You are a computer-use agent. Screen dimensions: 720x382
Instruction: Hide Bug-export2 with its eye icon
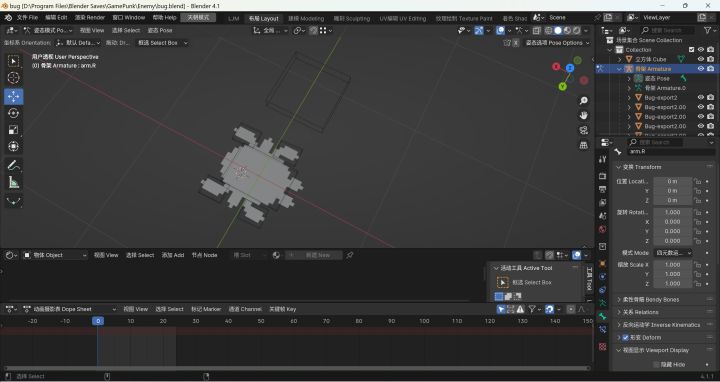point(701,97)
